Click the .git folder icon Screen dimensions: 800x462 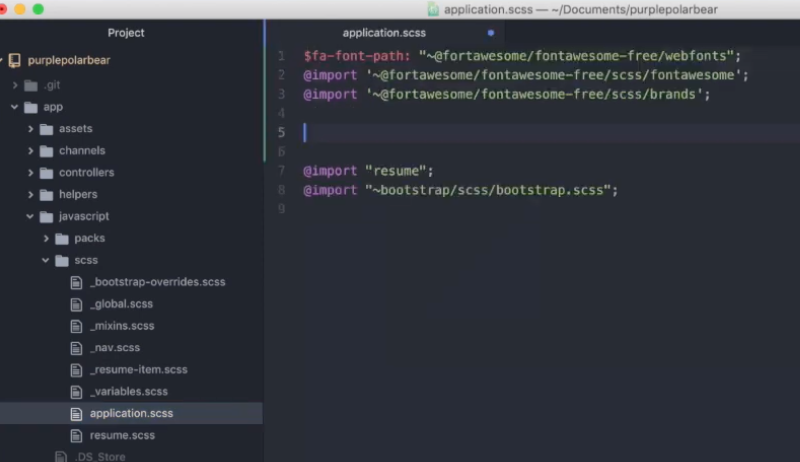(31, 86)
